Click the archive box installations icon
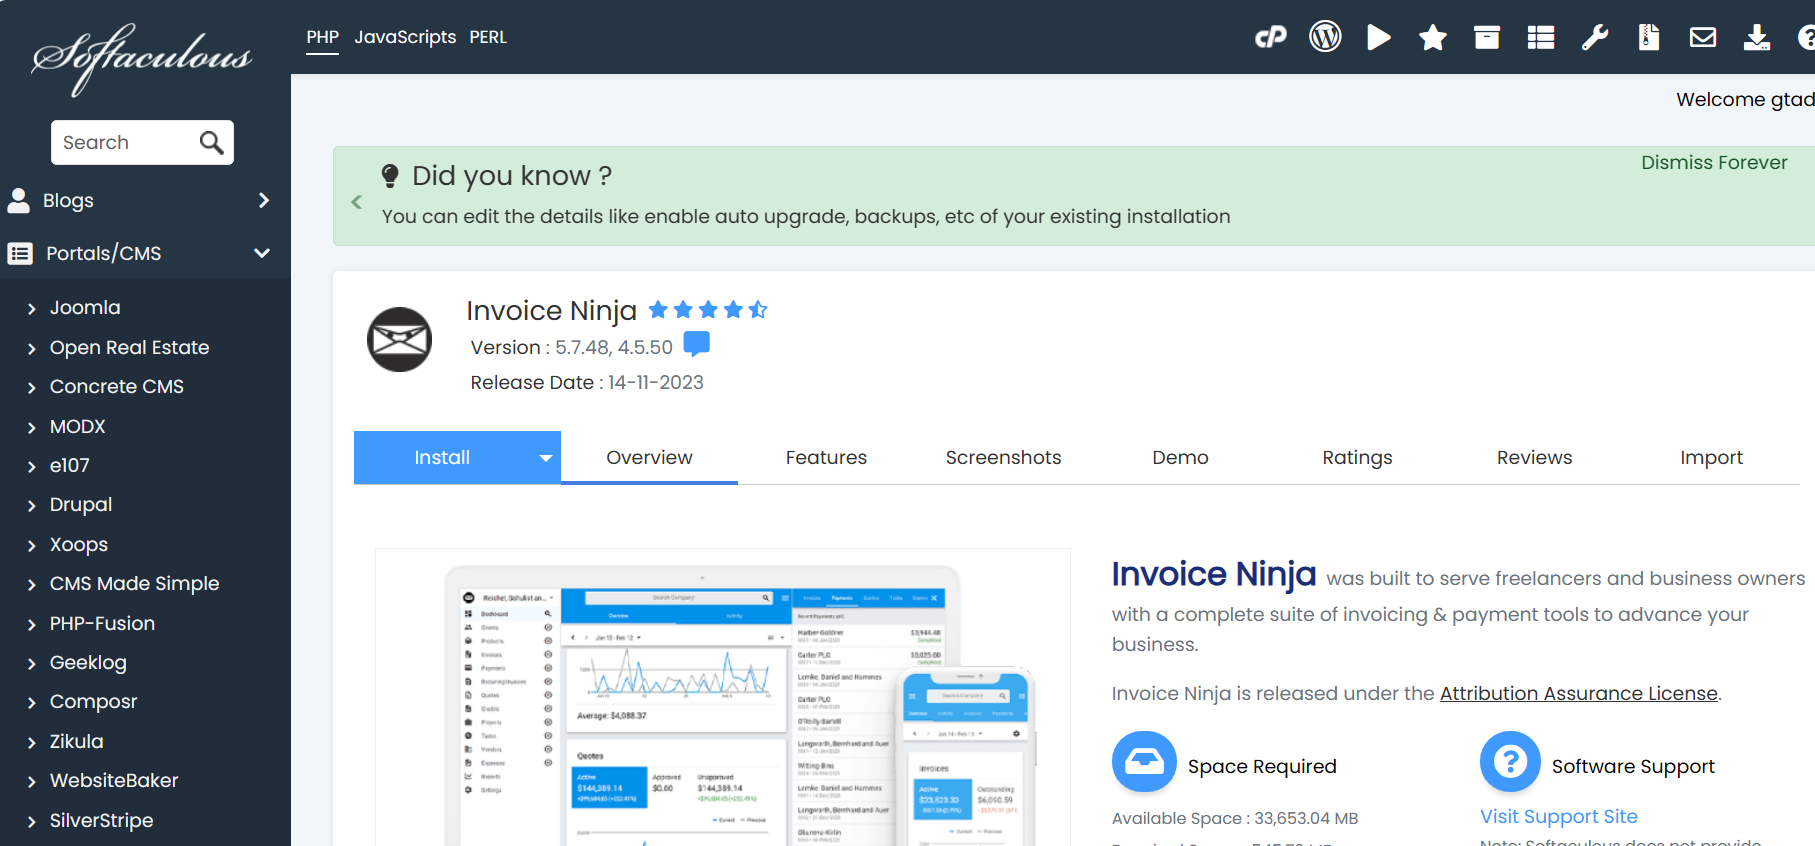This screenshot has height=846, width=1815. 1487,38
